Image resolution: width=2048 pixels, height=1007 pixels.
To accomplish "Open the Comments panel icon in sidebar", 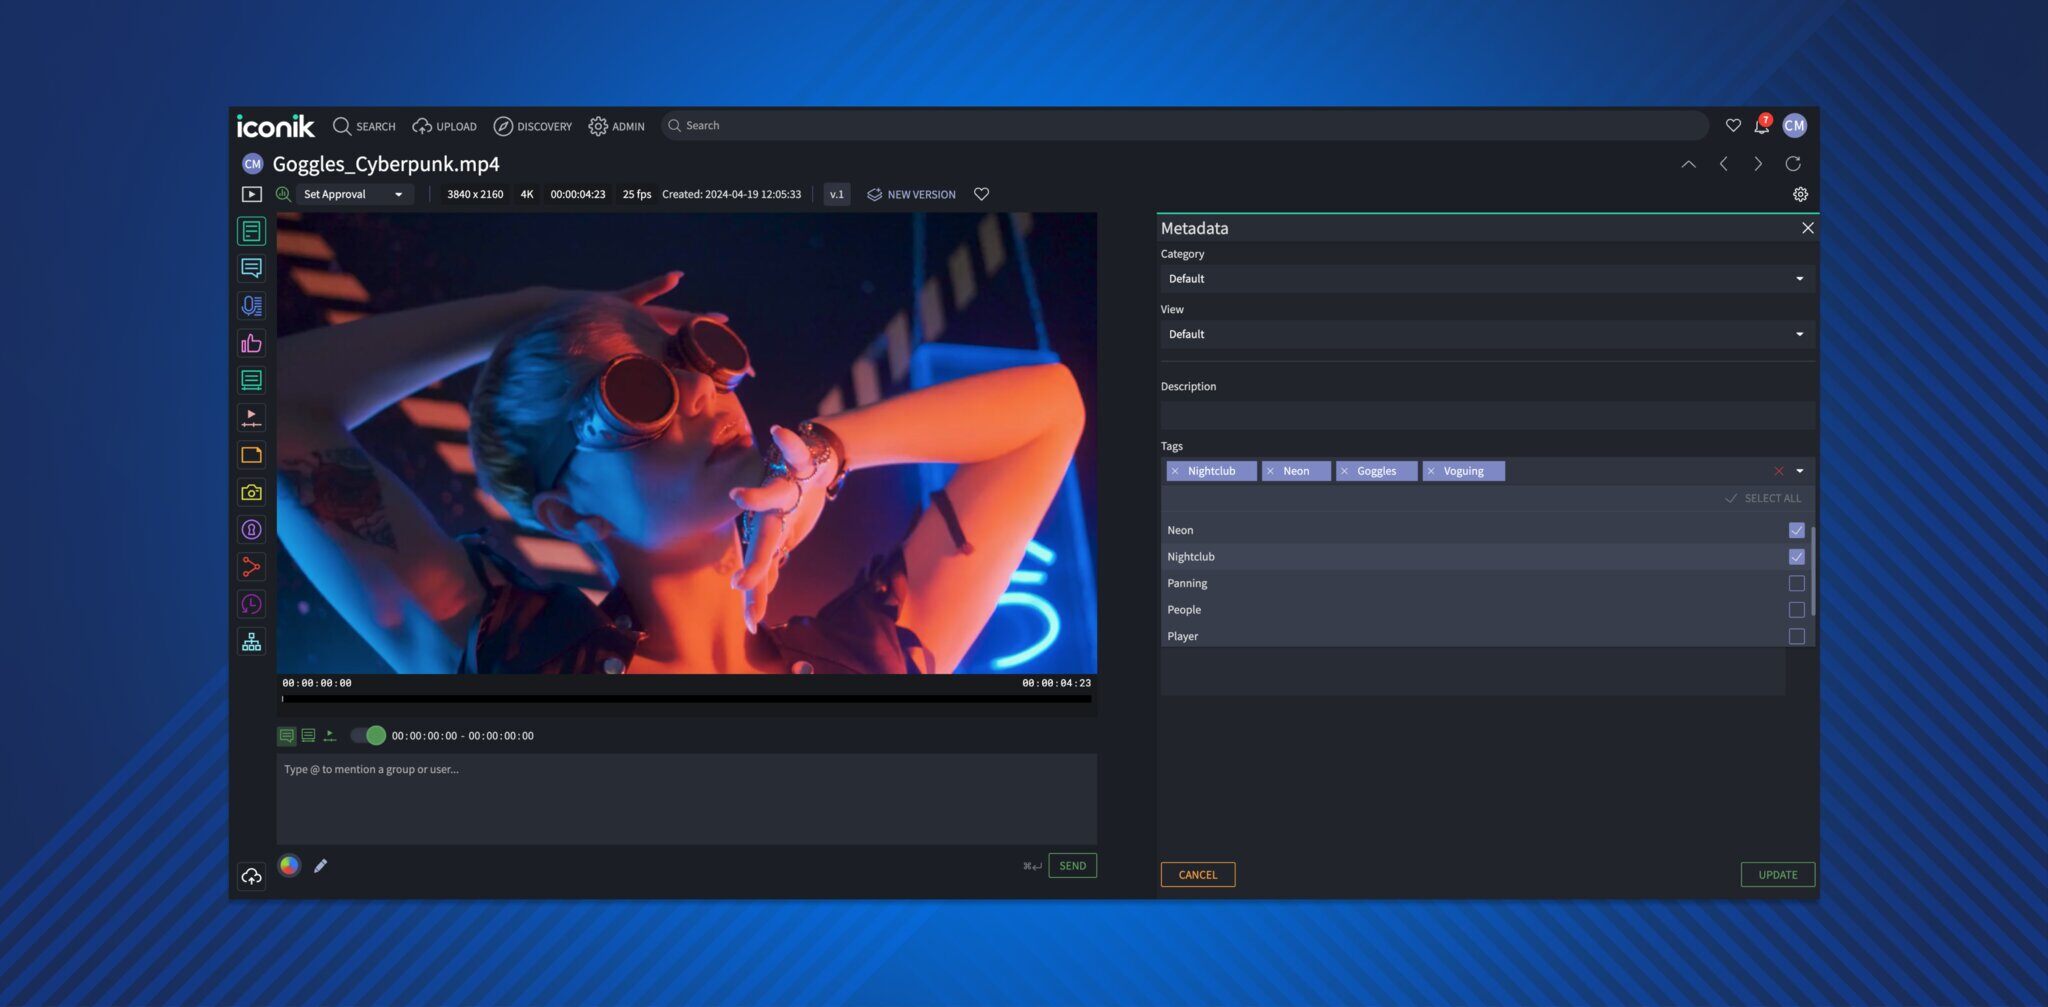I will 251,268.
